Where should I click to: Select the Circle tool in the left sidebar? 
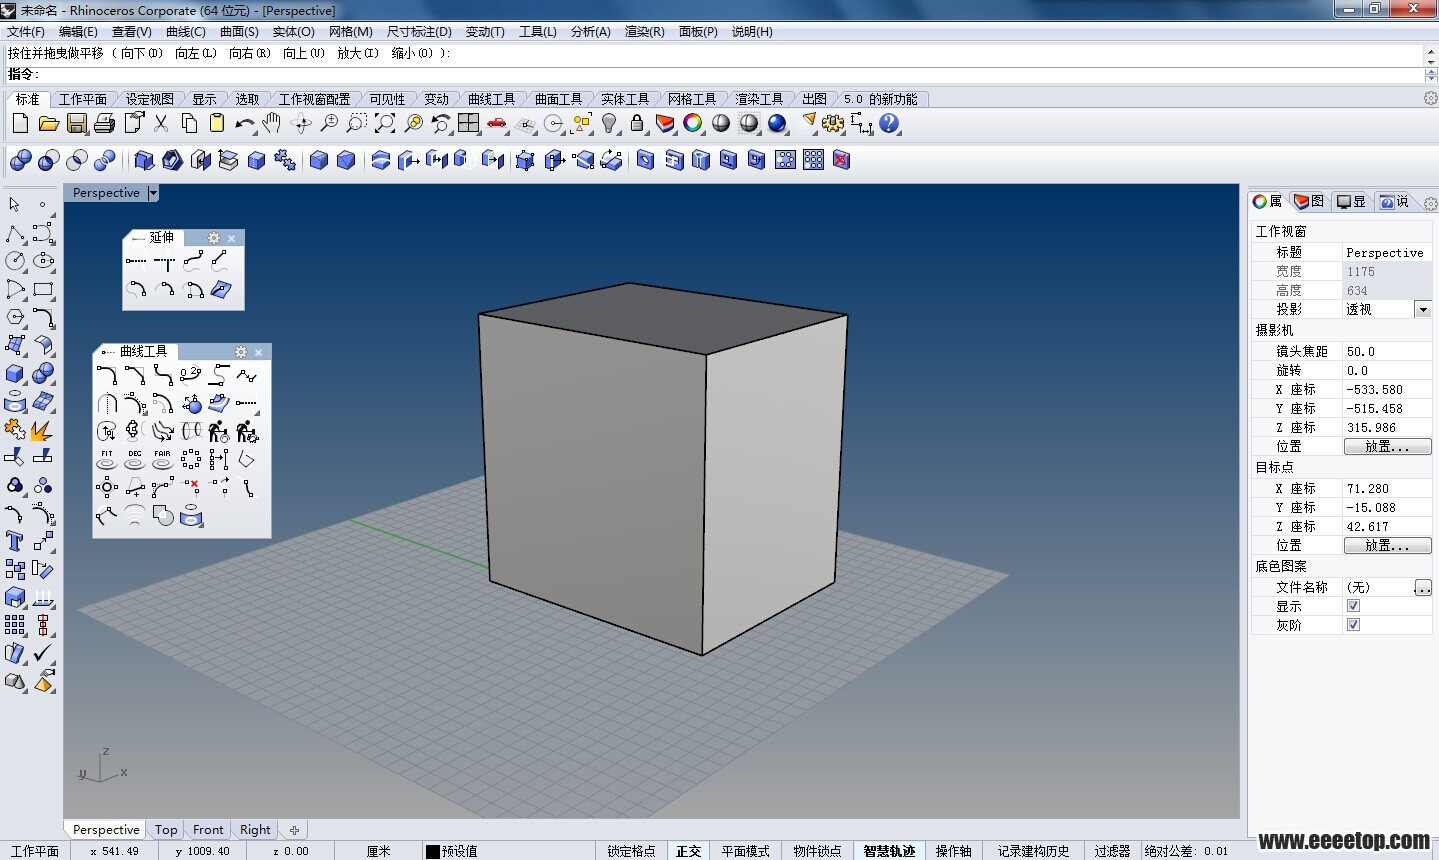(x=15, y=261)
